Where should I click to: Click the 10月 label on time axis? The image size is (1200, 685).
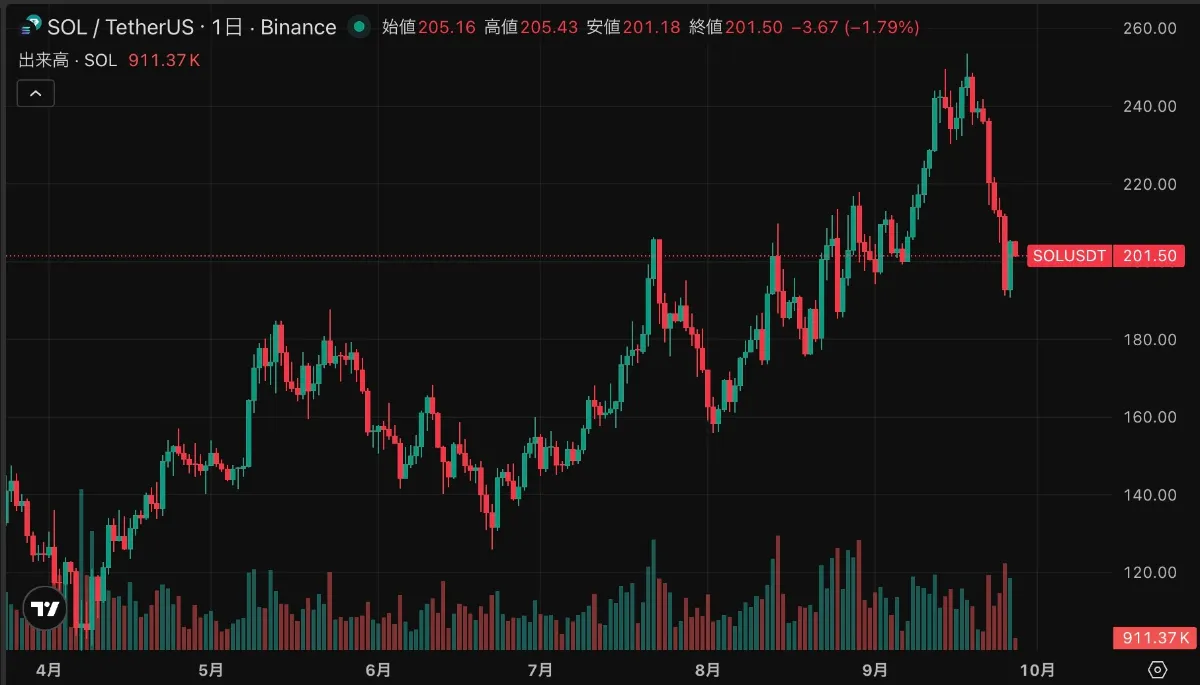coord(1038,669)
